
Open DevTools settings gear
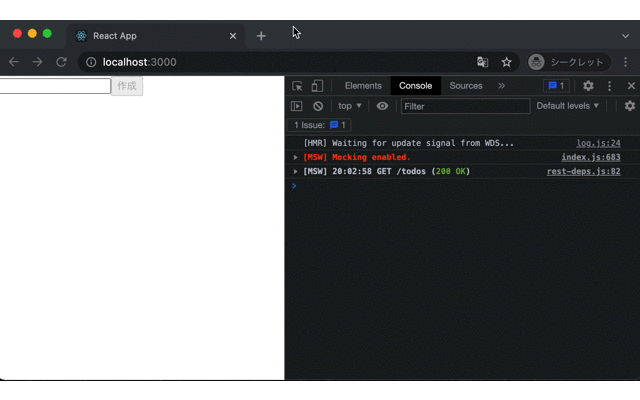click(x=588, y=86)
